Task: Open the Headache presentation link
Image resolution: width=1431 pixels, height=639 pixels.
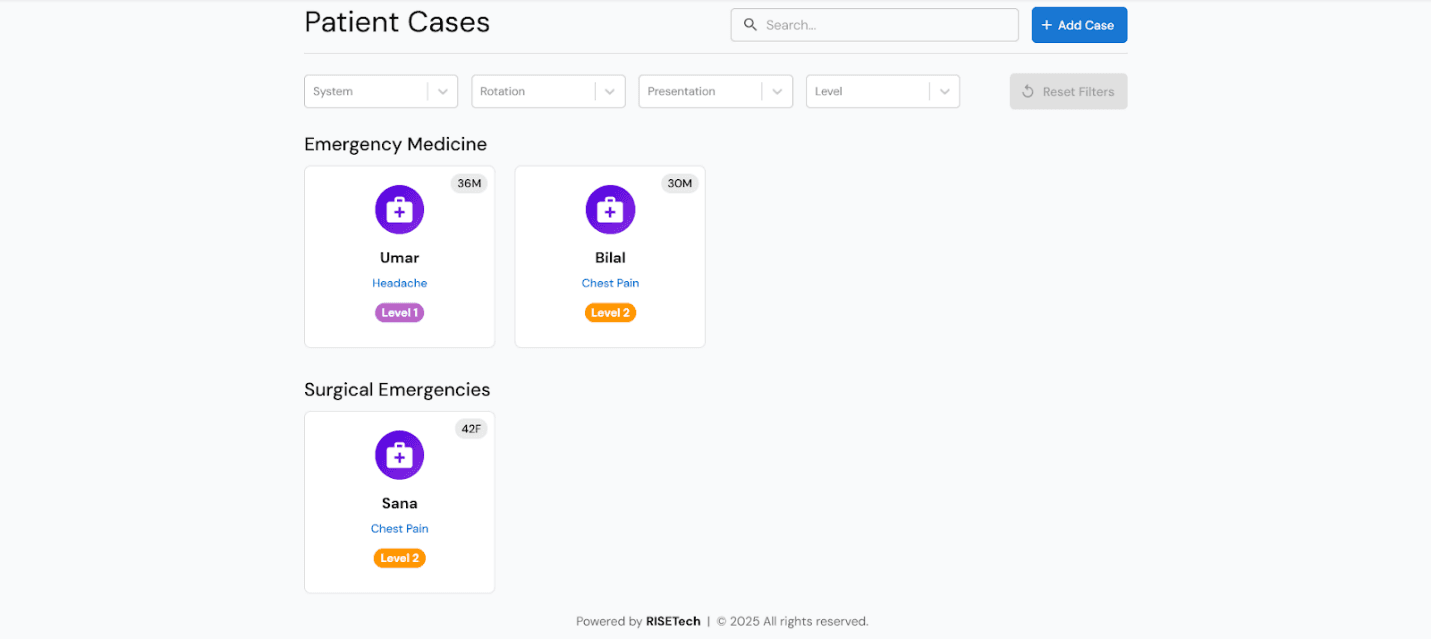Action: (x=399, y=283)
